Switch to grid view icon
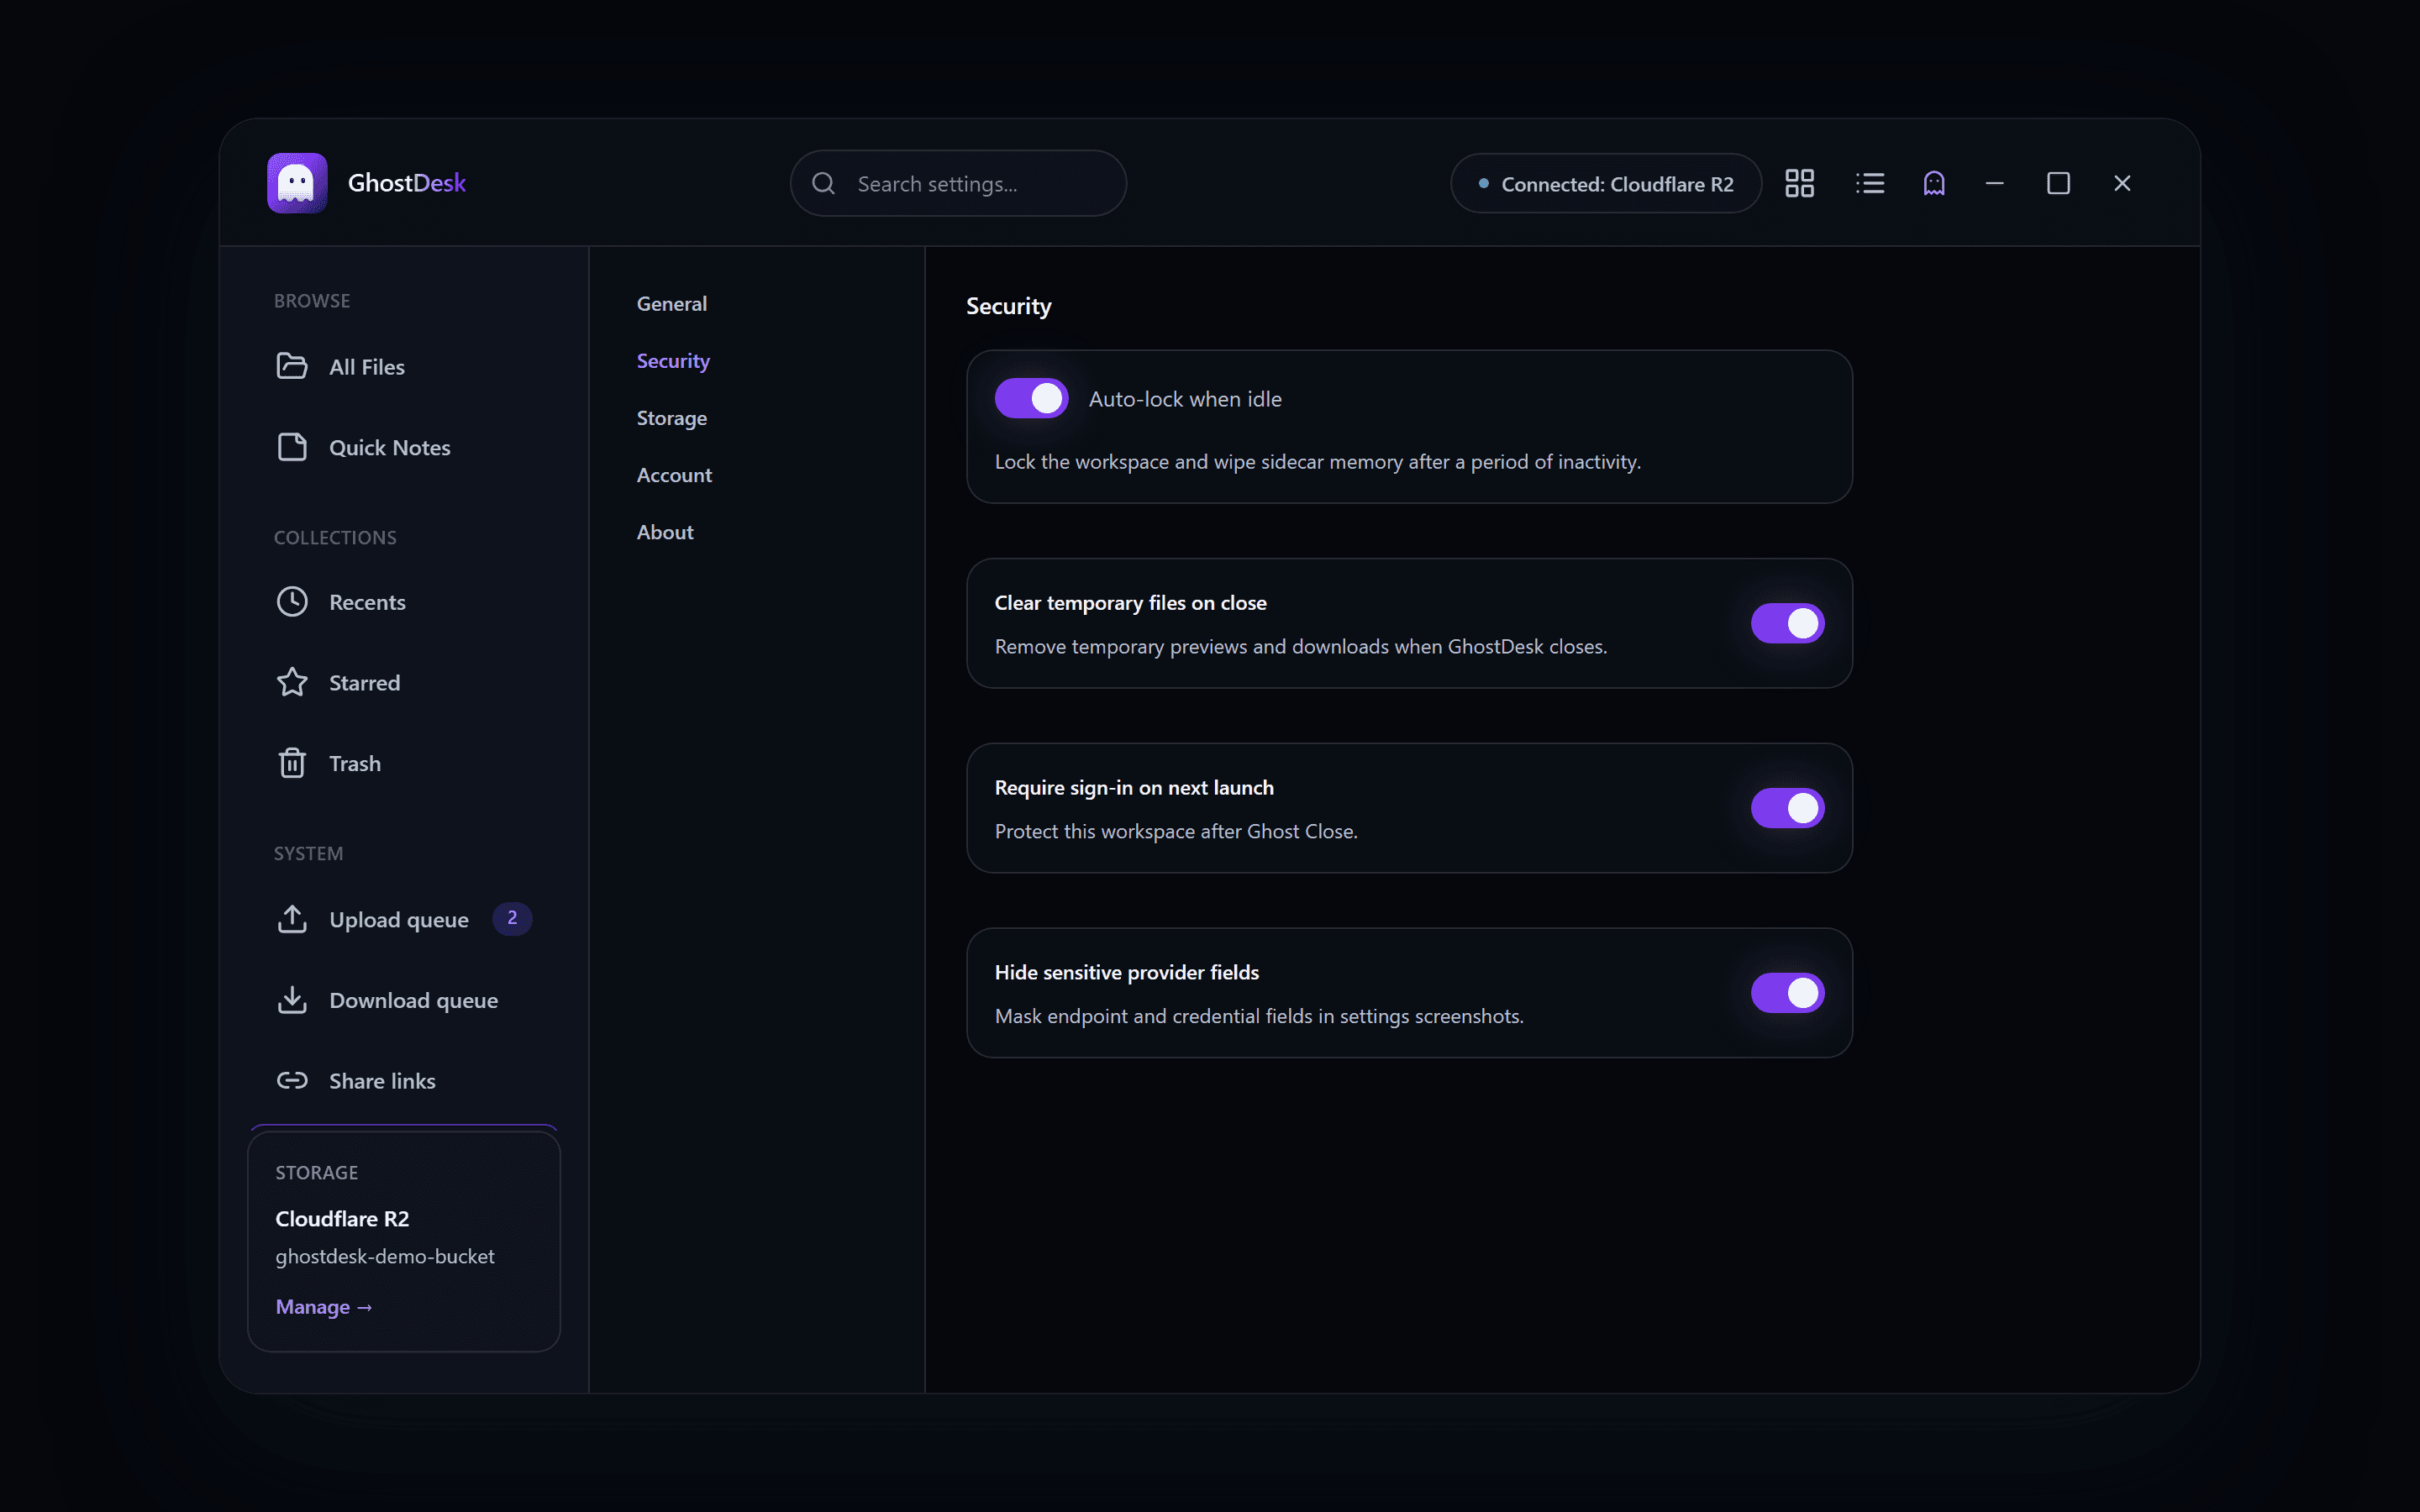 (x=1799, y=183)
